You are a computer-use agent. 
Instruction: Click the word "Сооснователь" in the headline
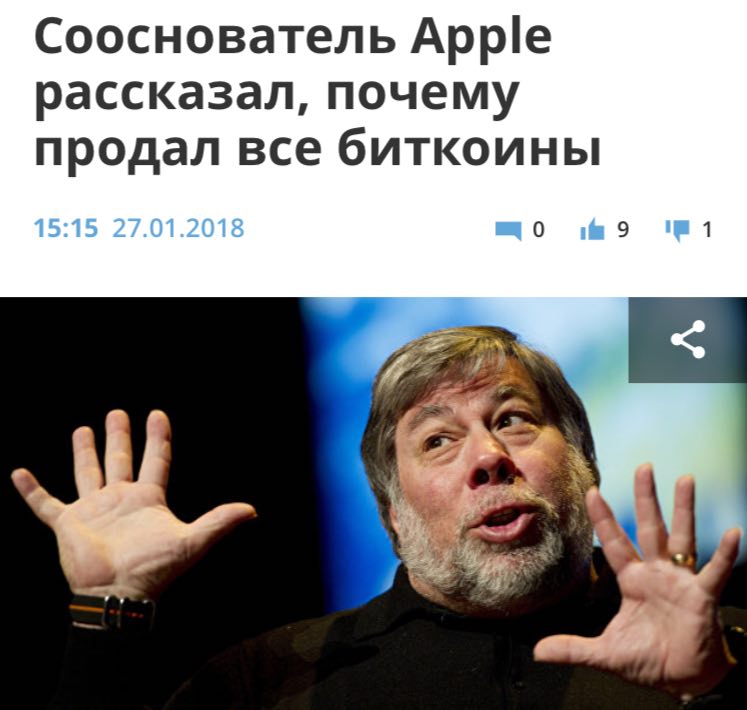coord(215,37)
